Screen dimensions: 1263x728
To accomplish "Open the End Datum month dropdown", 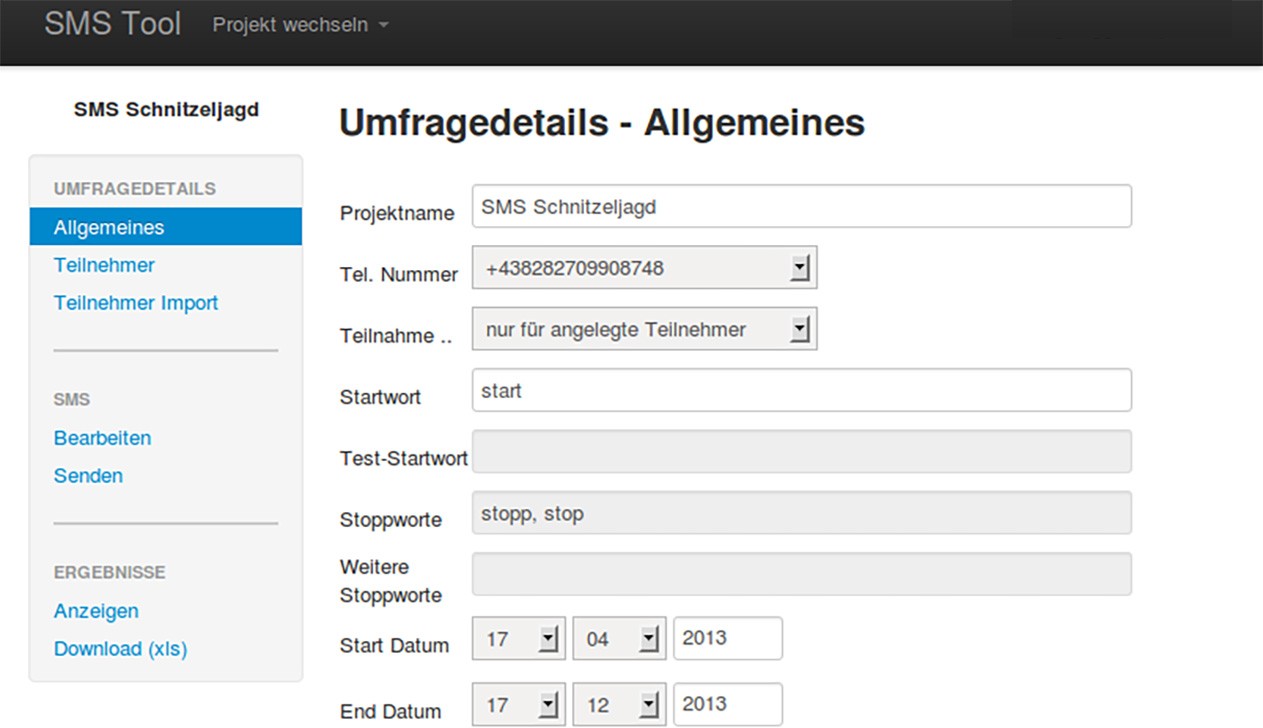I will (619, 705).
